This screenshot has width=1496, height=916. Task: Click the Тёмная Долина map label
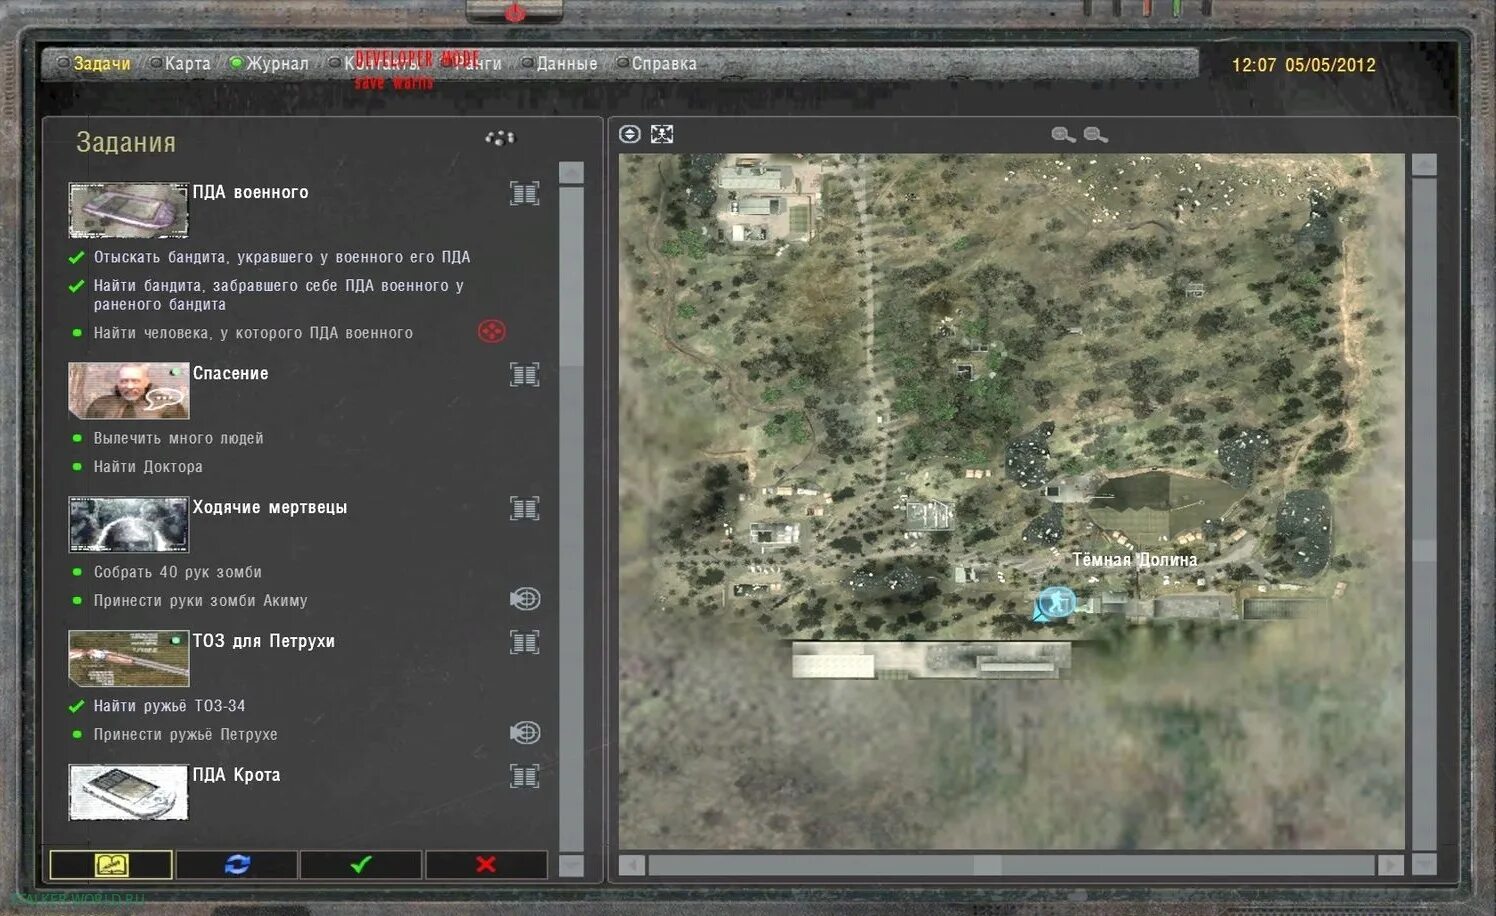[x=1134, y=560]
